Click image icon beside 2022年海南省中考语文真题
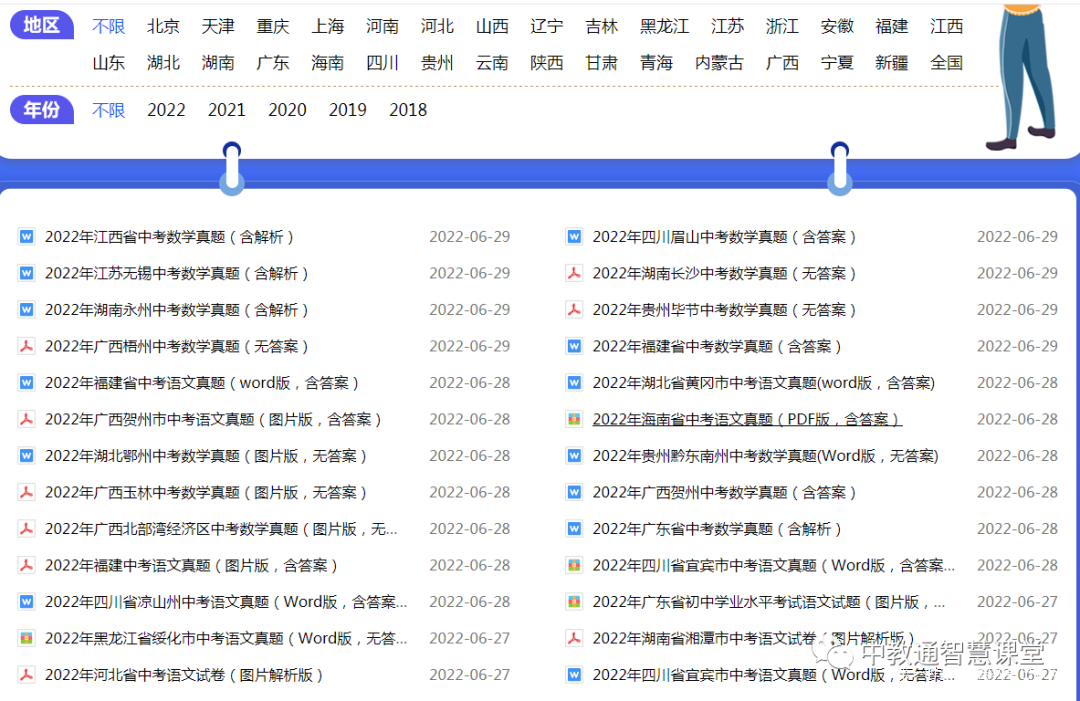Viewport: 1080px width, 701px height. 574,419
